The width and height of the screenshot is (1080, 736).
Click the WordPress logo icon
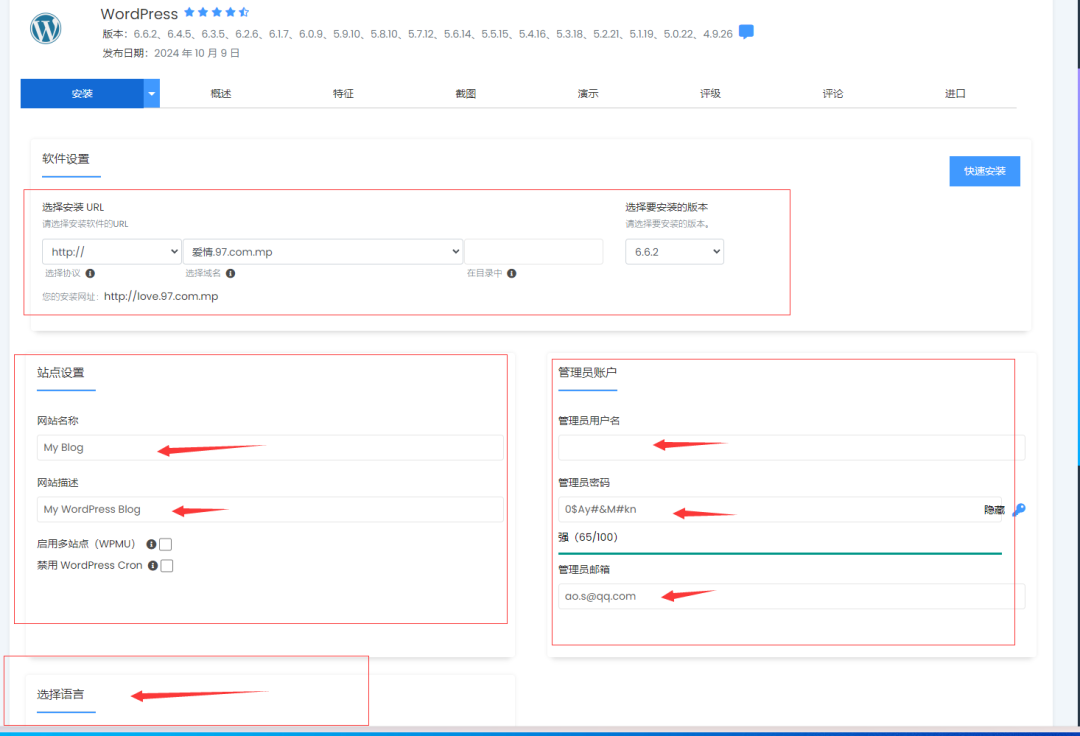tap(46, 29)
